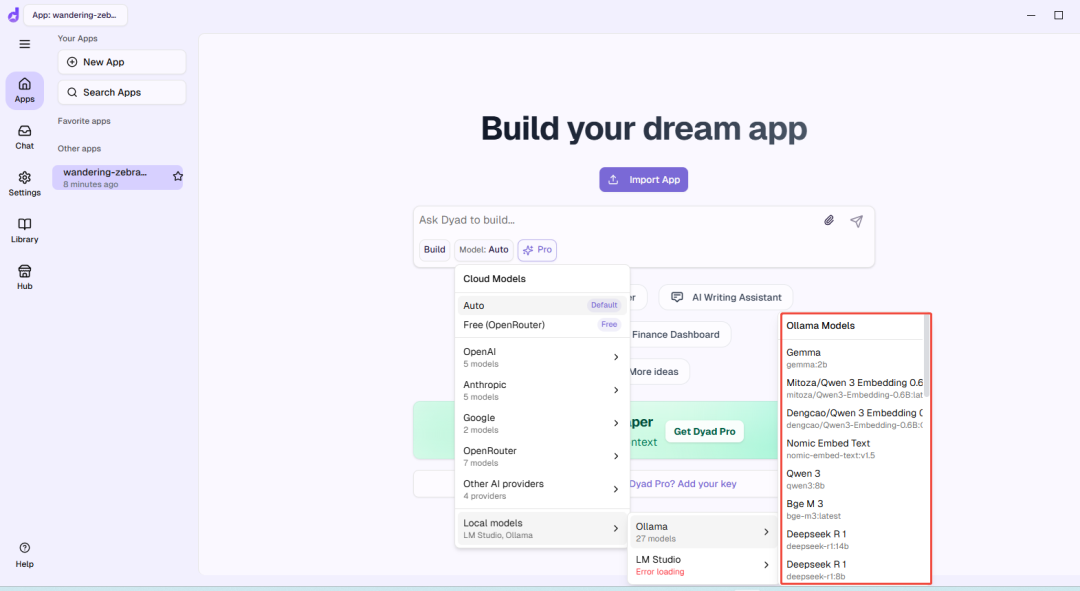Click the Ollama Models header text
Screen dimensions: 1080x591
click(820, 325)
